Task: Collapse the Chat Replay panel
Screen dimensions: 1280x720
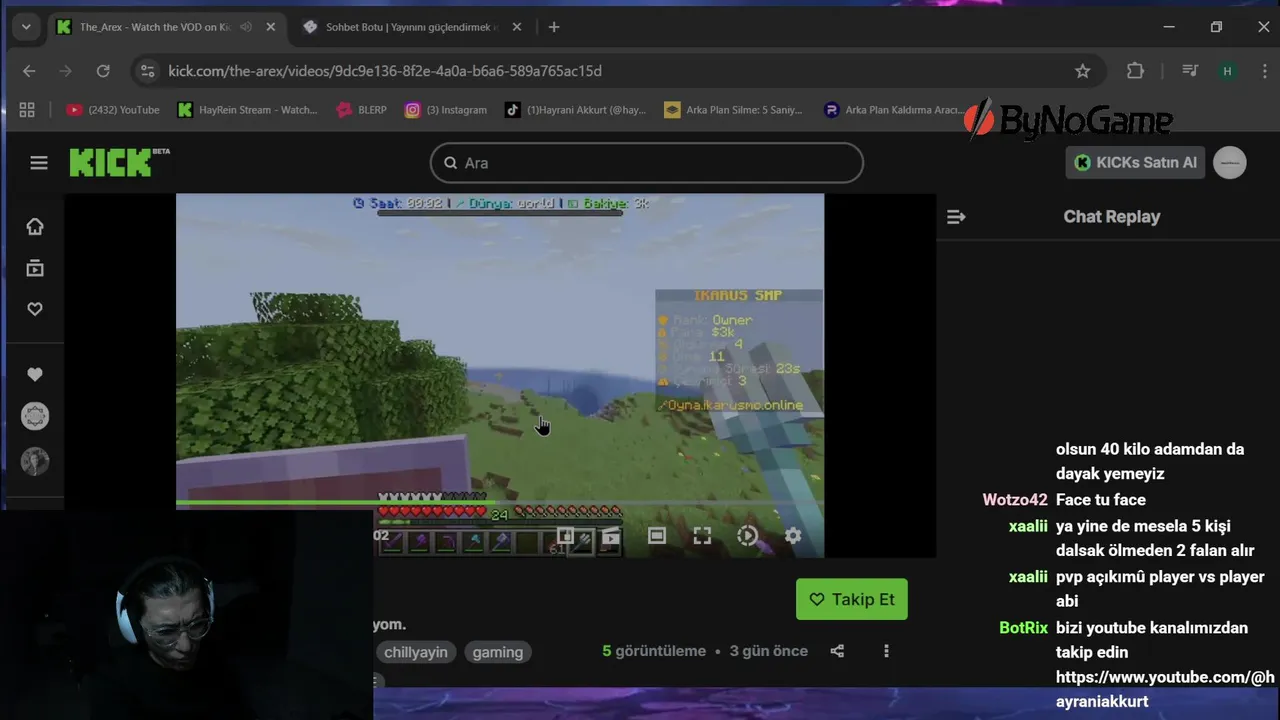Action: click(956, 216)
